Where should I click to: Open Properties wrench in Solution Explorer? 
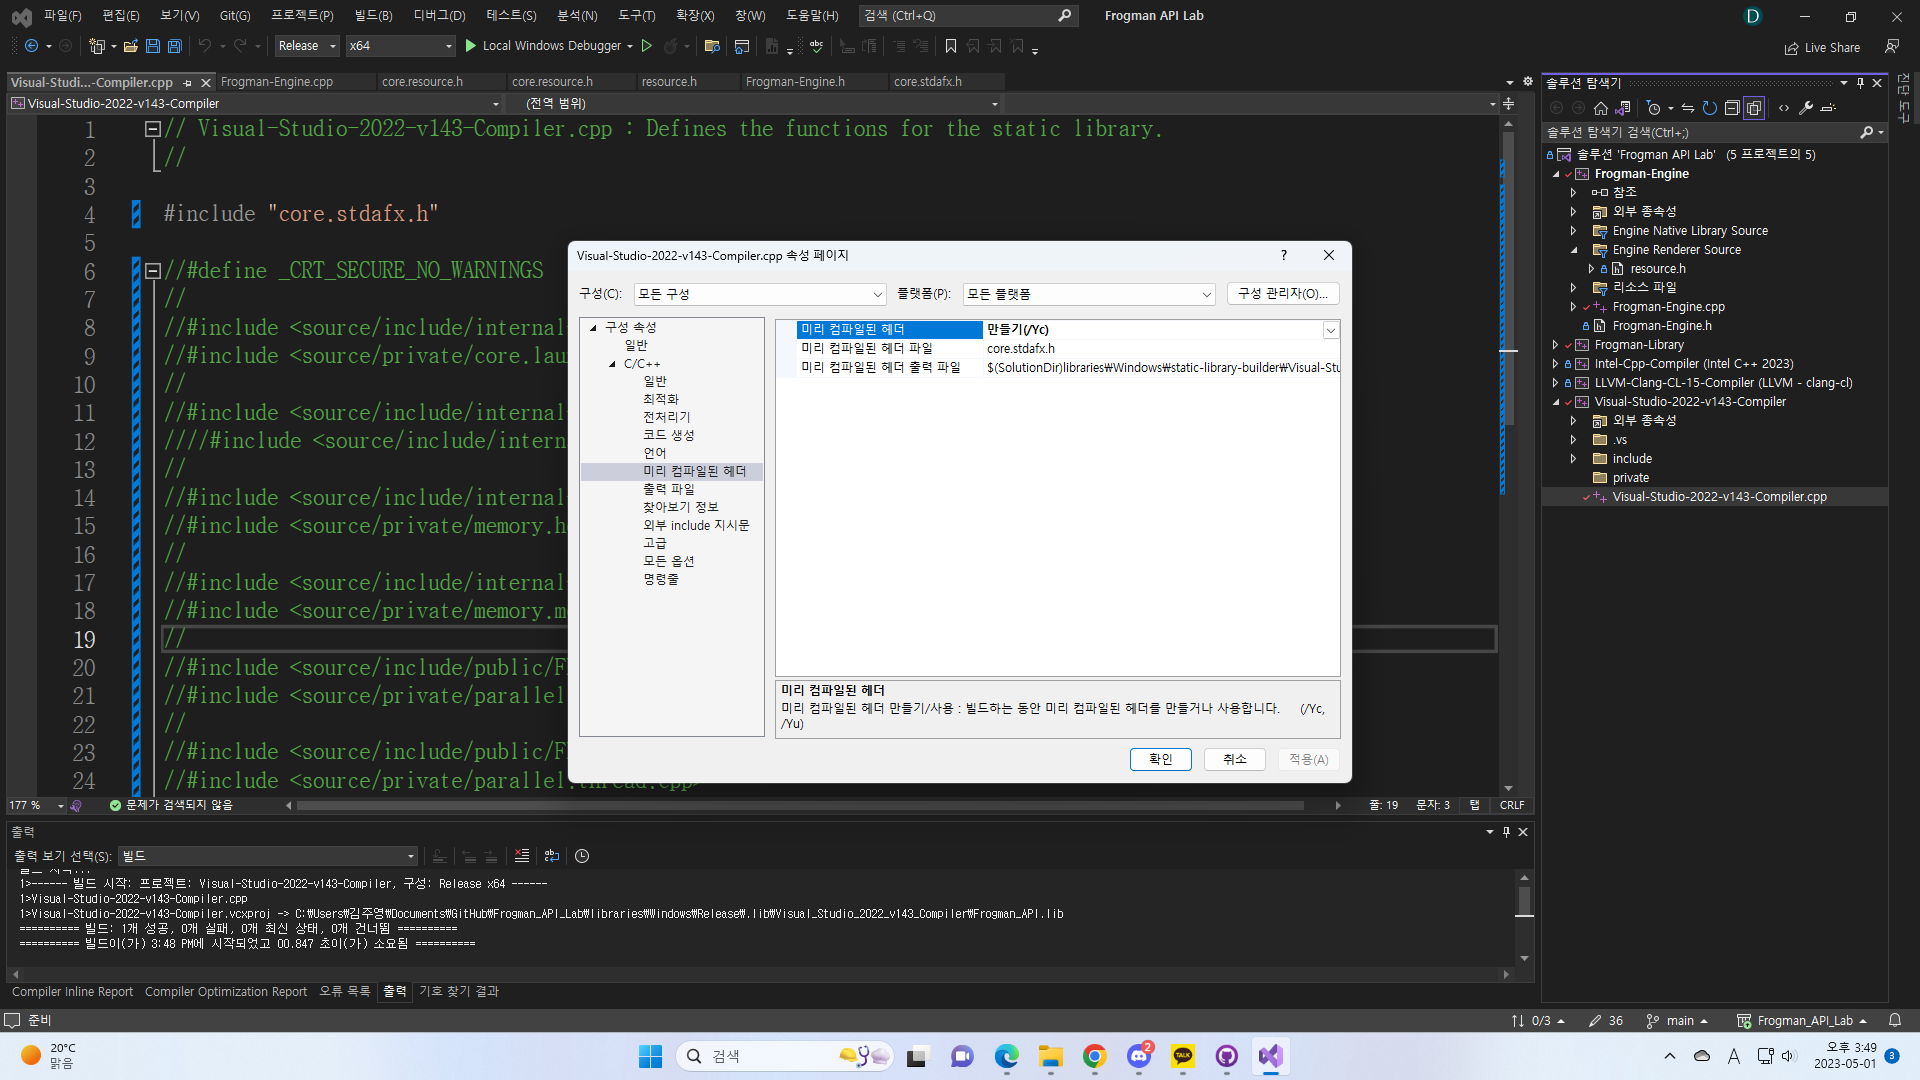pyautogui.click(x=1806, y=108)
